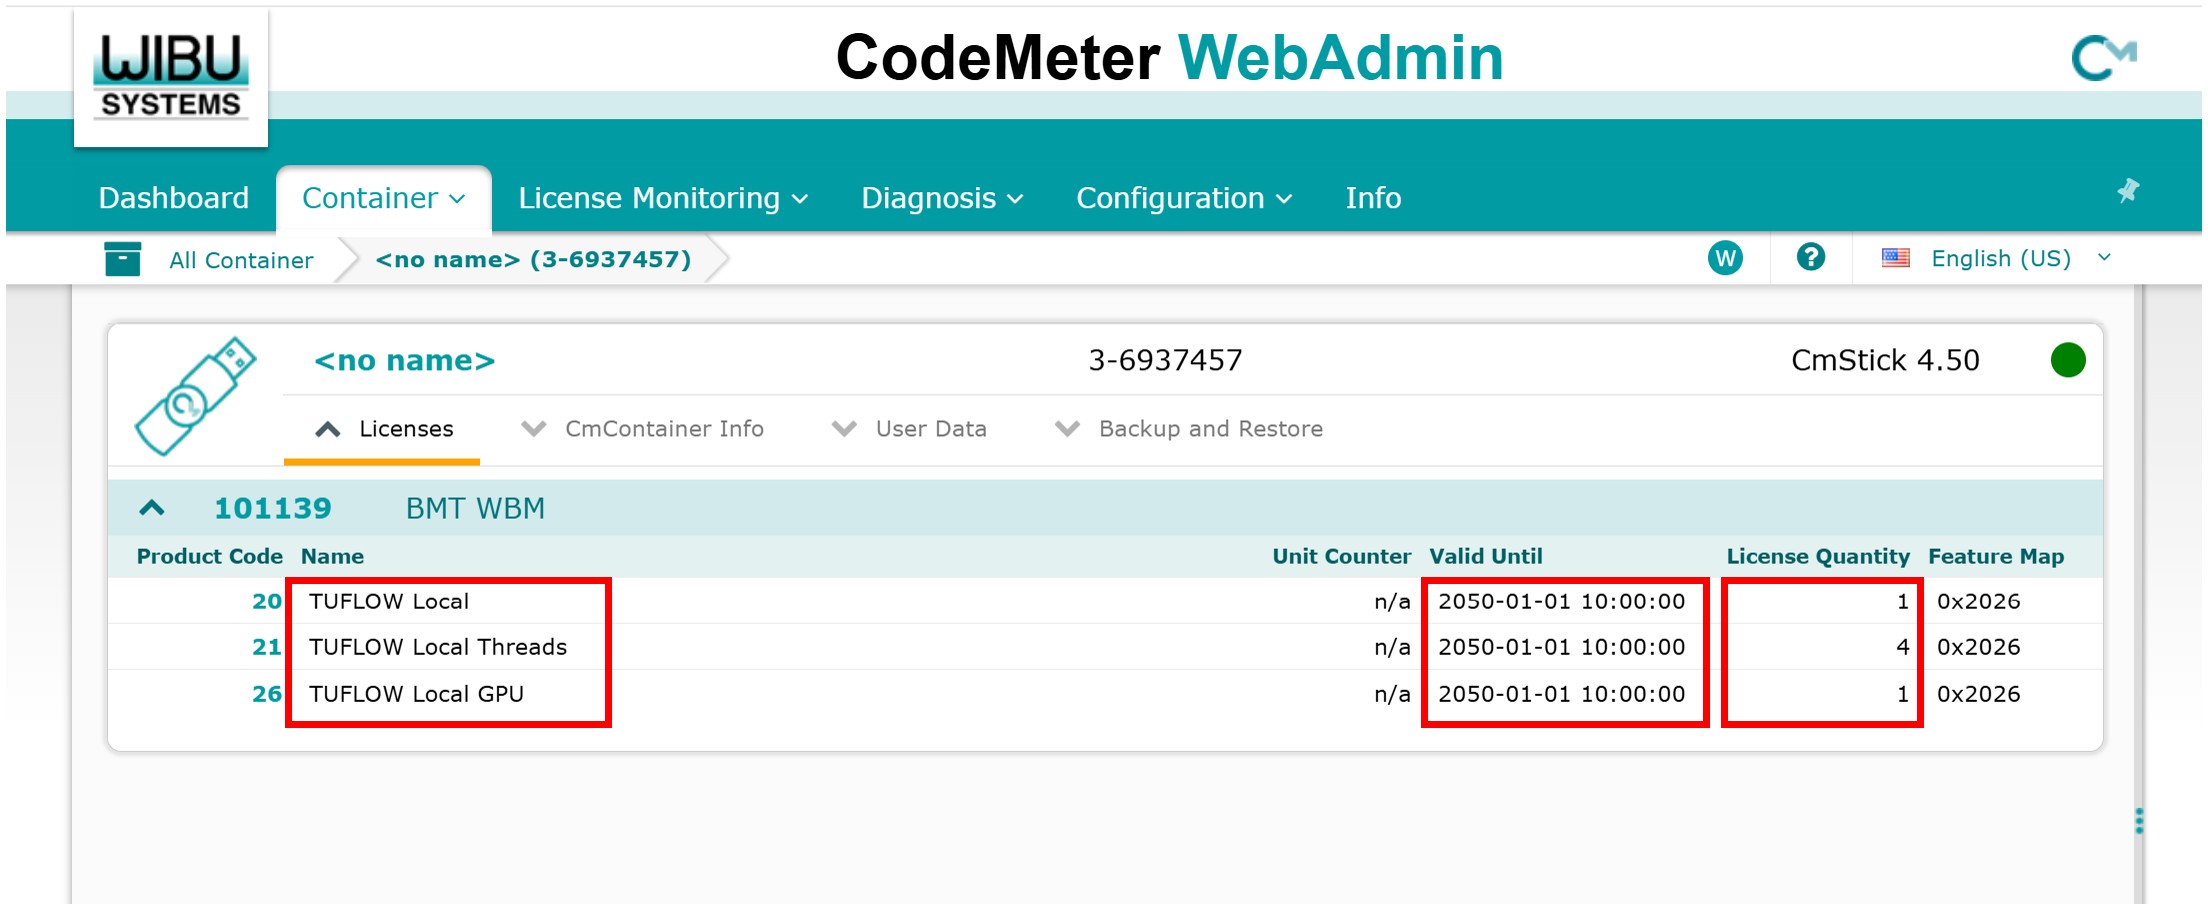Click the BMT WBM firm name
This screenshot has width=2208, height=906.
(475, 508)
